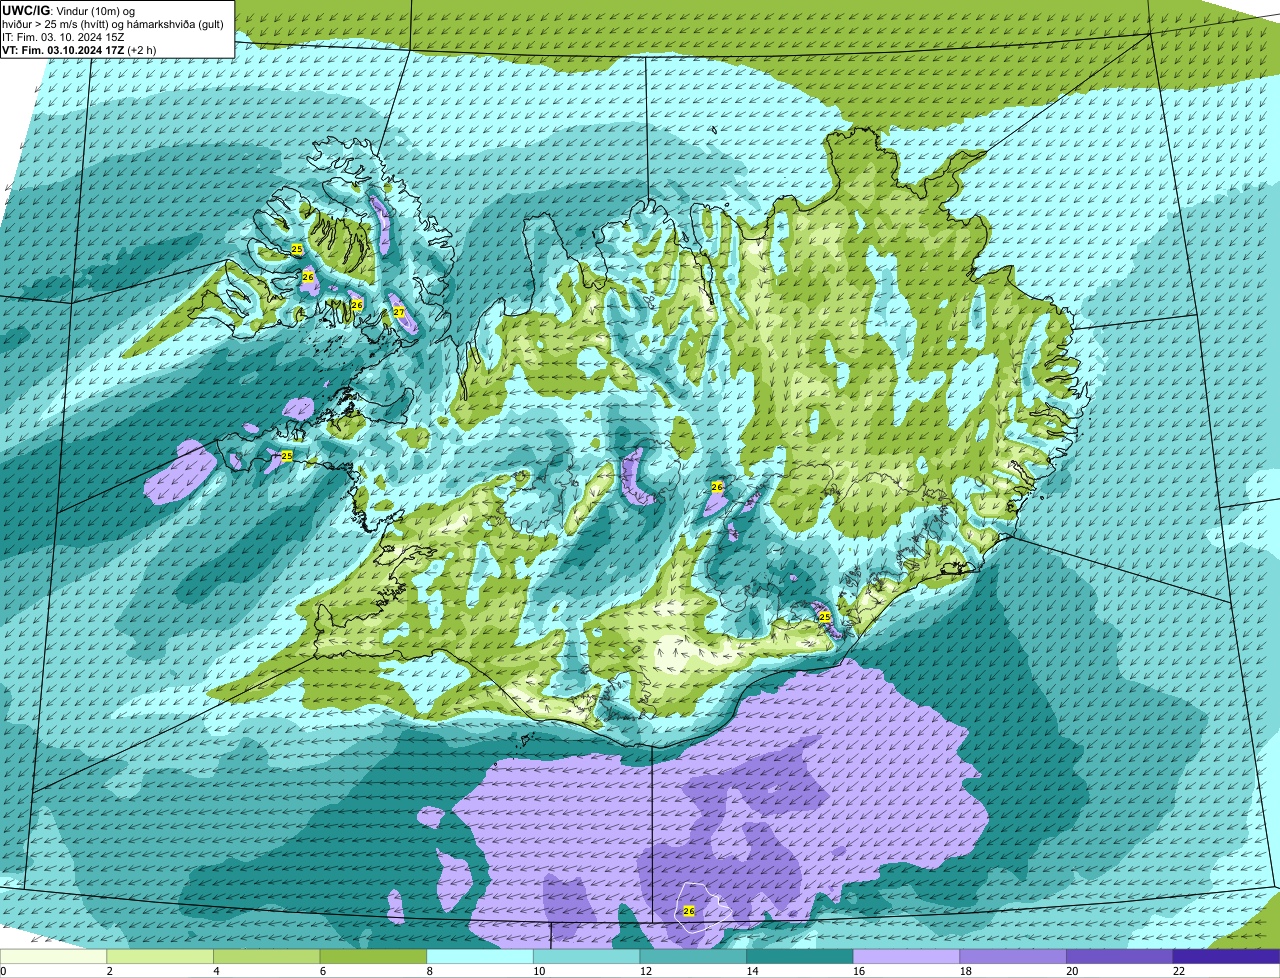
Task: Select the 4–6 m/s green legend swatch
Action: (266, 957)
